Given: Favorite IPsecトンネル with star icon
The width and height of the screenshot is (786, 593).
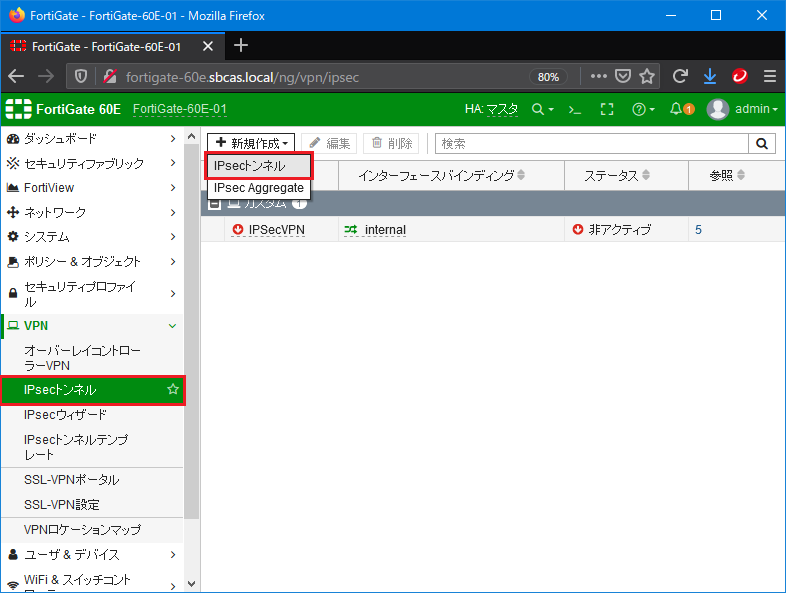Looking at the screenshot, I should (x=173, y=389).
